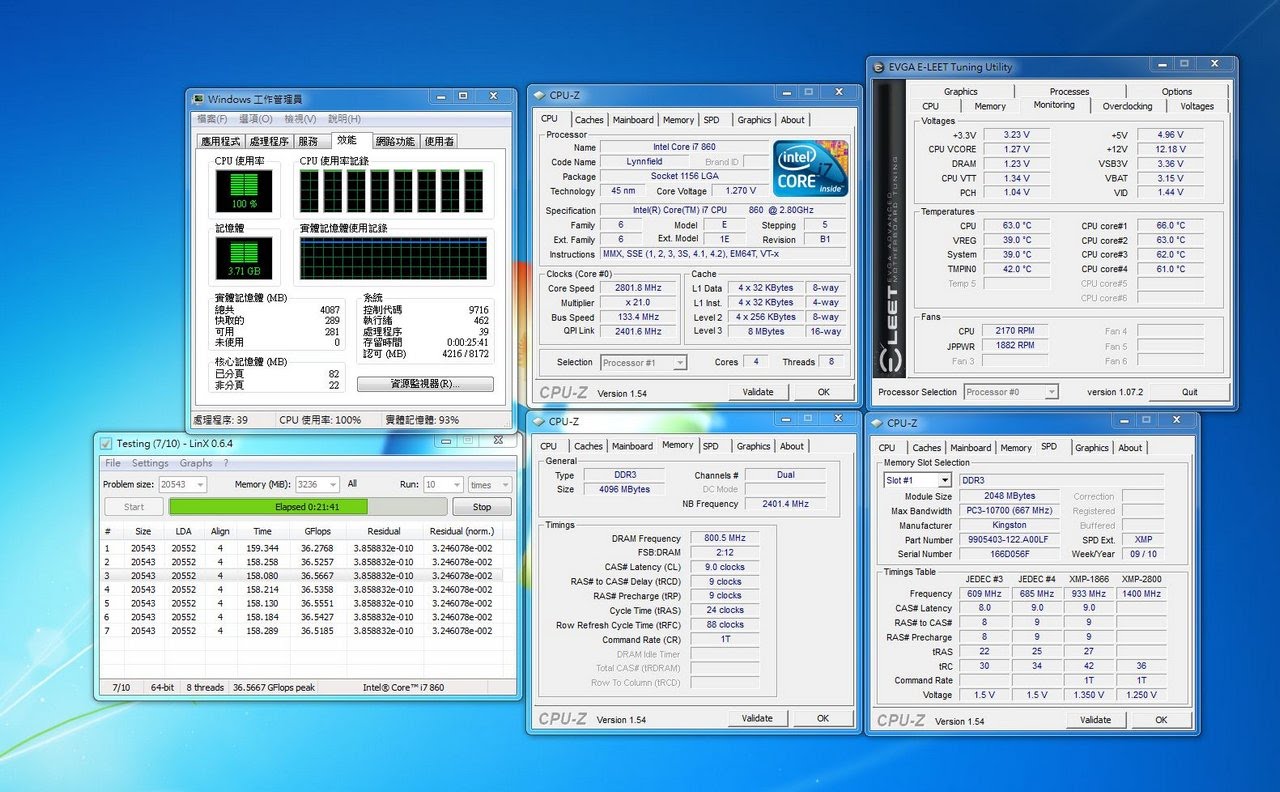The width and height of the screenshot is (1280, 792).
Task: Click the CPU 使用率 100% meter in Task Manager
Action: tap(244, 191)
